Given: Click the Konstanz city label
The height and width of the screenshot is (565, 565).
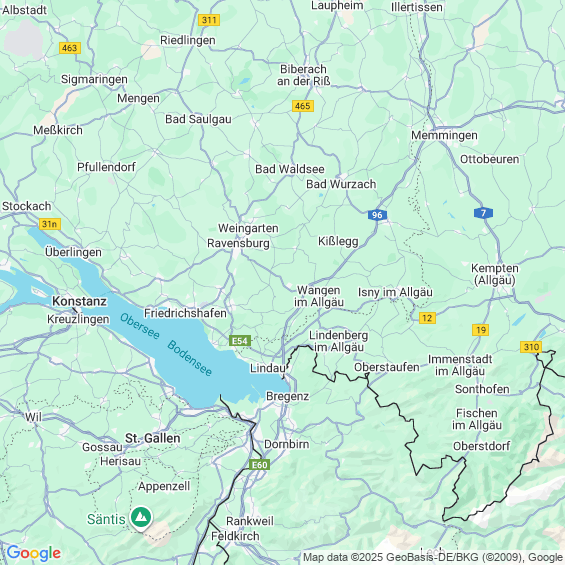Looking at the screenshot, I should tap(80, 301).
